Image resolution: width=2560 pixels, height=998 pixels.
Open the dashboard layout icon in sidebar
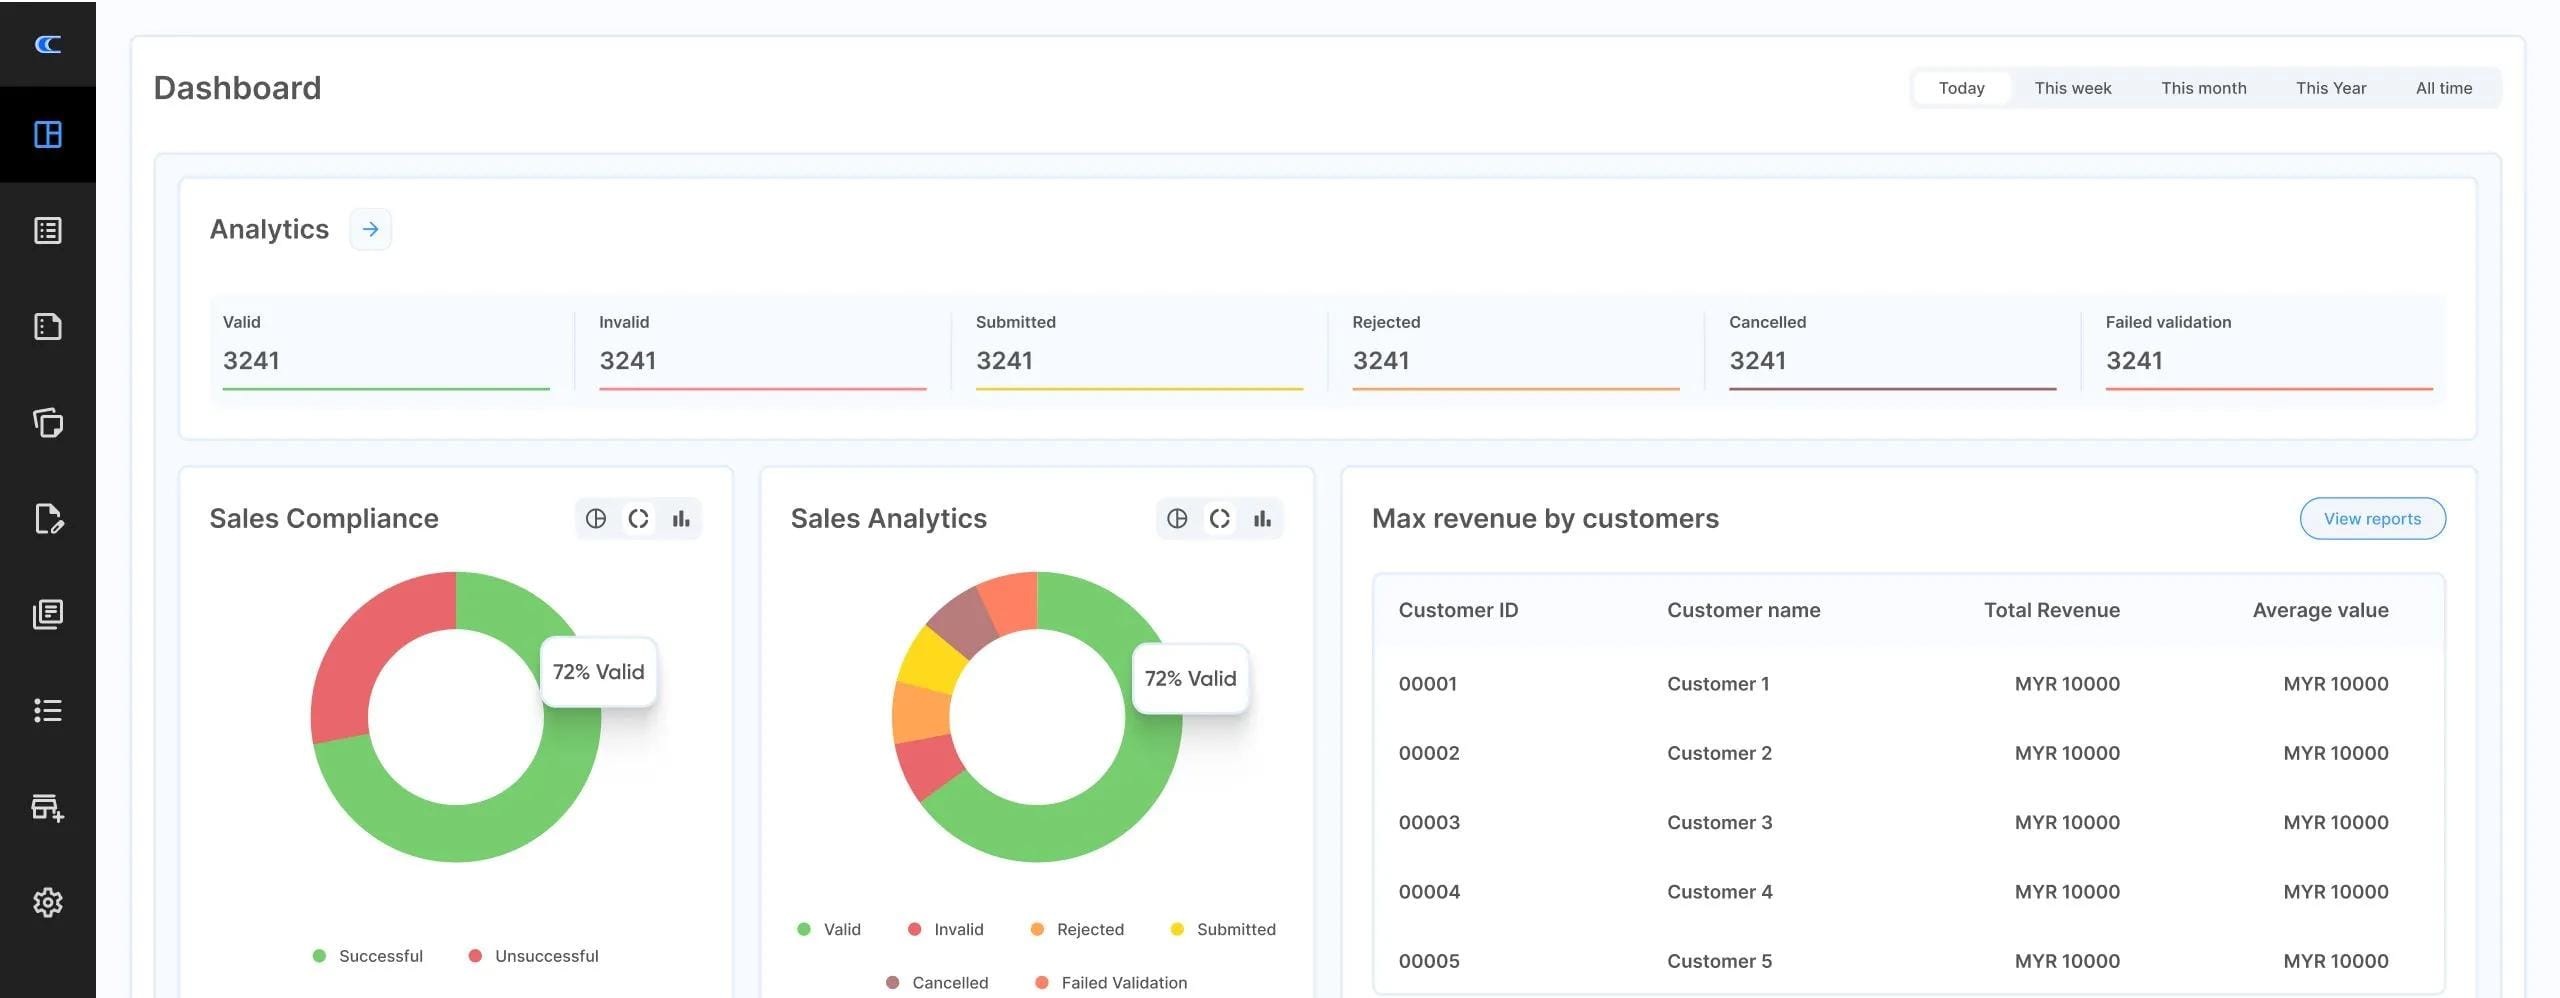[47, 134]
